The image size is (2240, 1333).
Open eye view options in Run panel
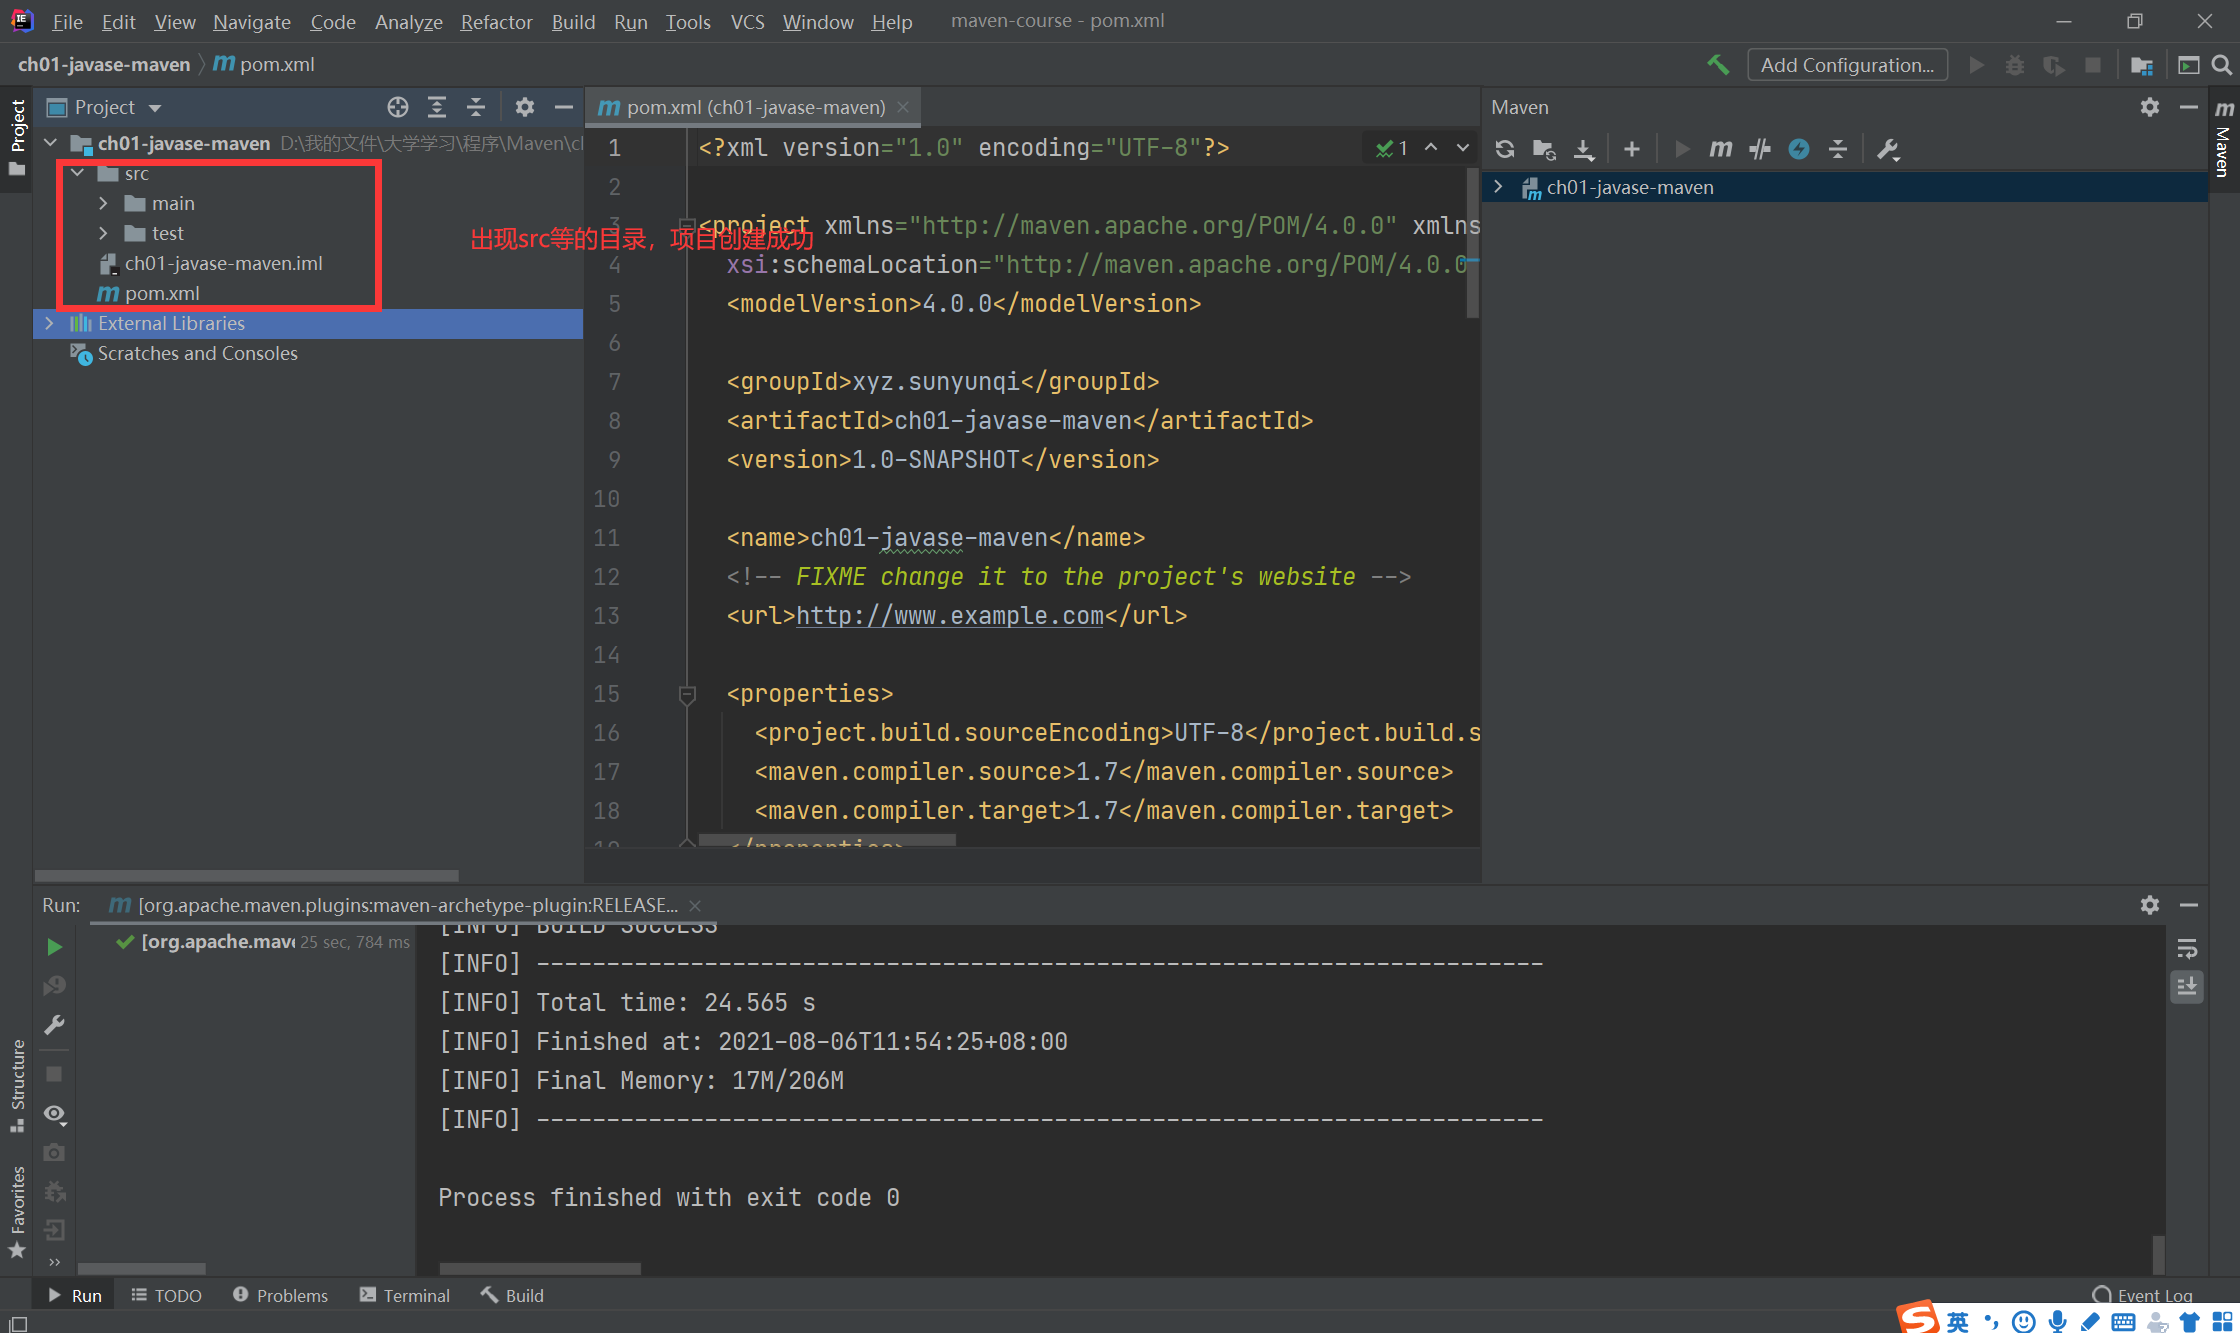coord(54,1114)
